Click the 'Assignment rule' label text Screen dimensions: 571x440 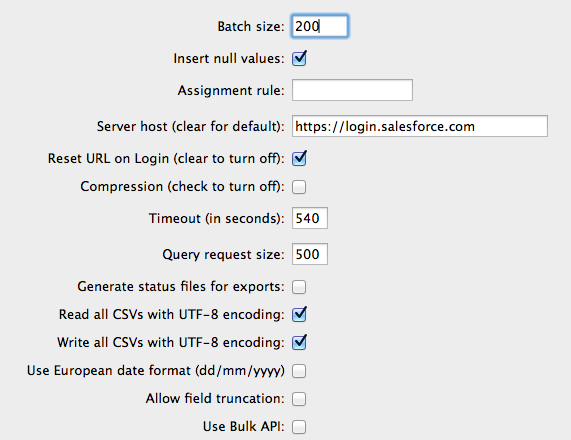click(231, 90)
